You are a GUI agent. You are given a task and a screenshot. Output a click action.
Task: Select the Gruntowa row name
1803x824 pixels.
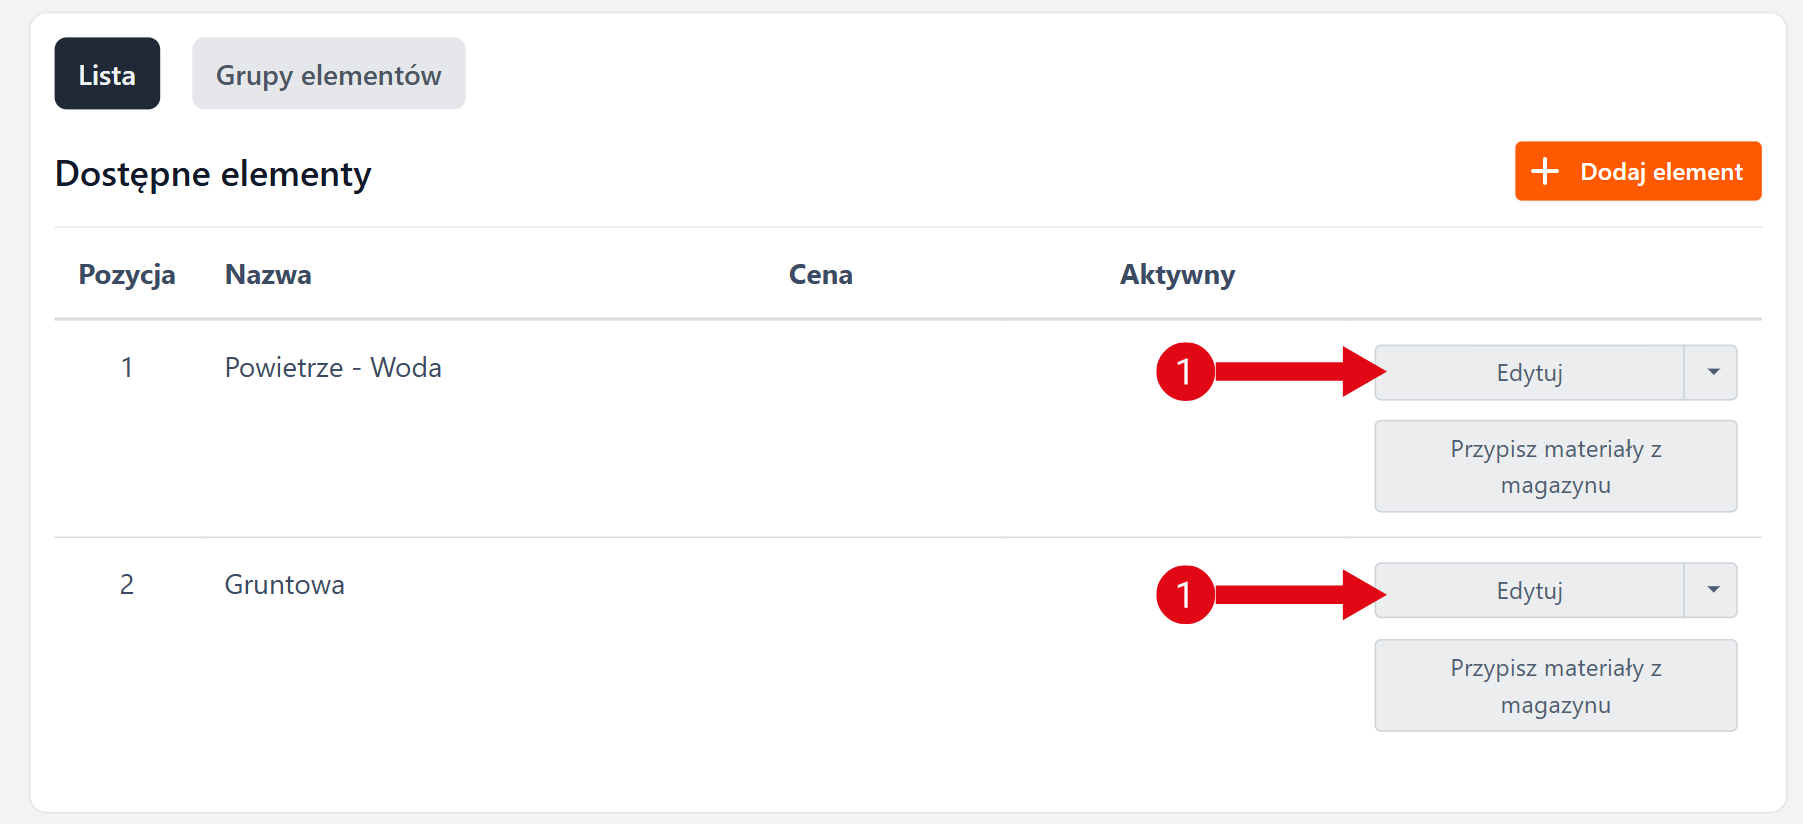[x=284, y=585]
